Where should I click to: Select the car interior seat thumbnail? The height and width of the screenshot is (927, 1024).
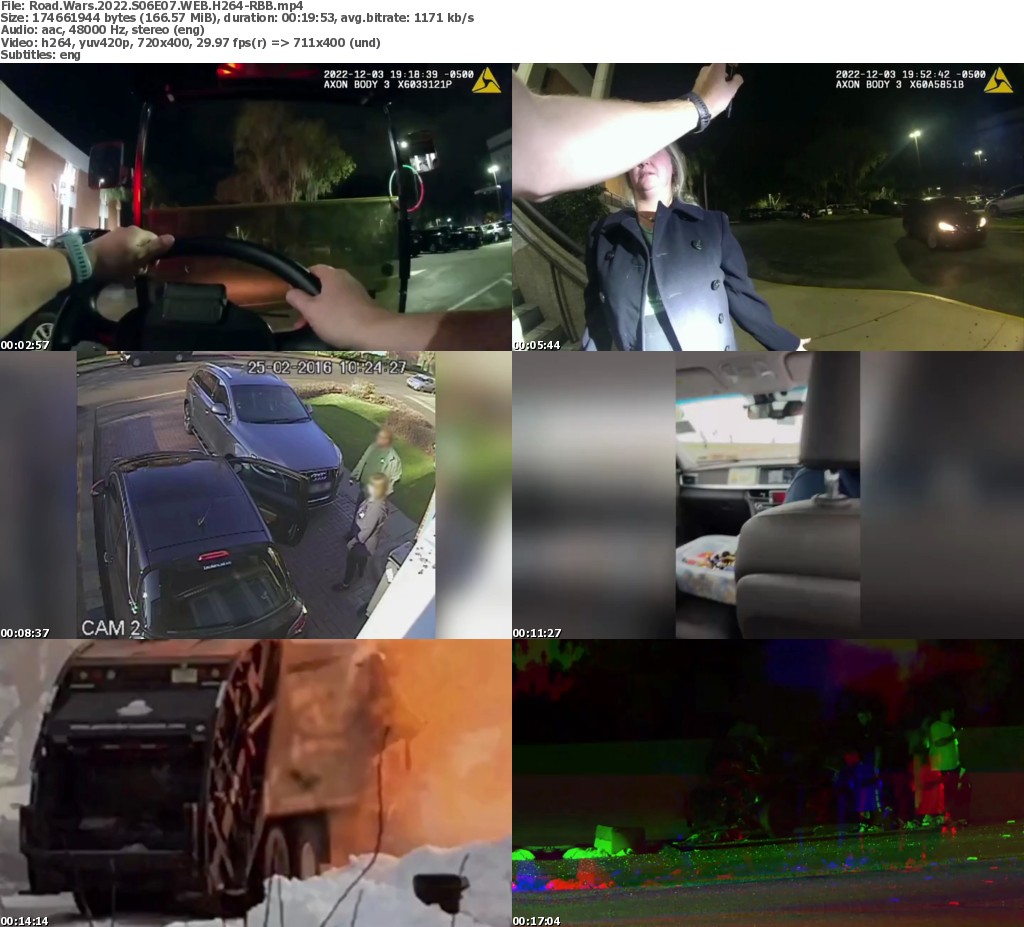[x=768, y=495]
